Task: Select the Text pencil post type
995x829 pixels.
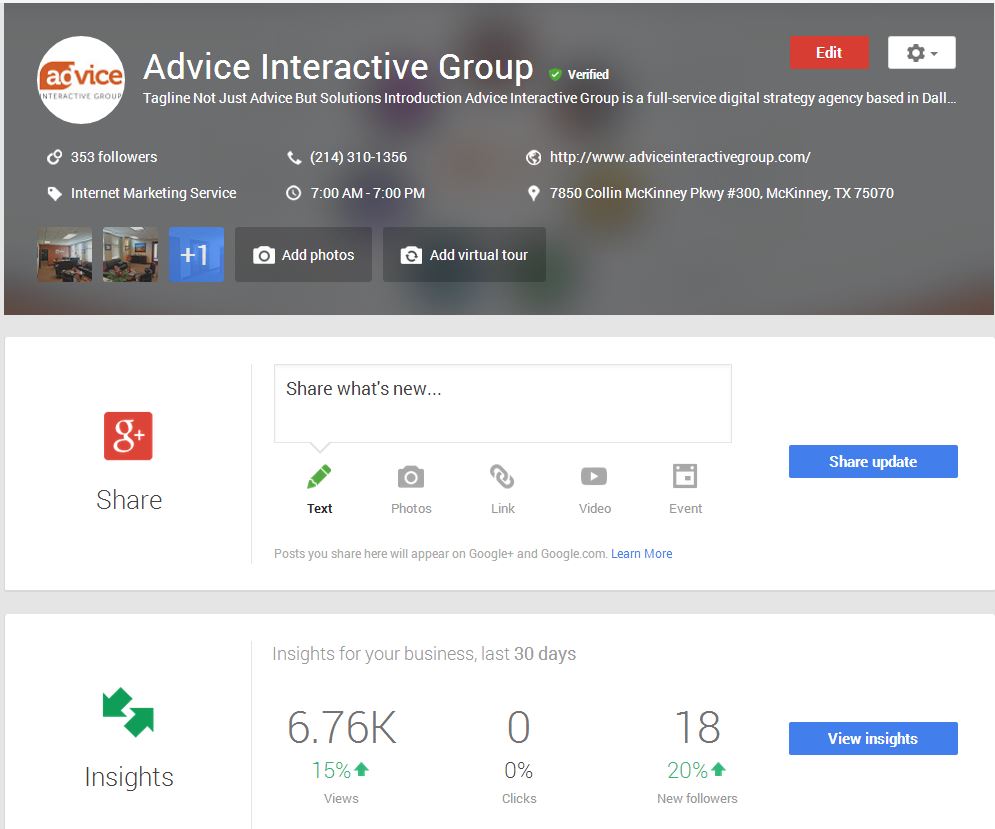Action: (x=319, y=489)
